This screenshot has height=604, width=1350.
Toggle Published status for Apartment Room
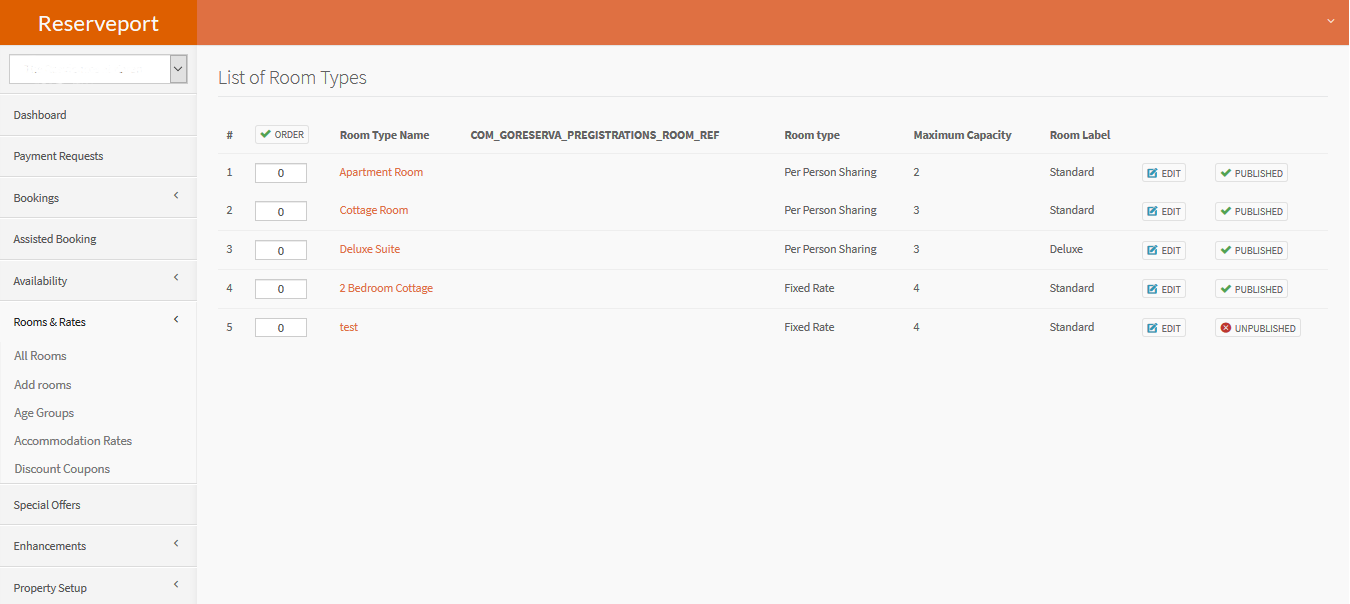[x=1251, y=173]
